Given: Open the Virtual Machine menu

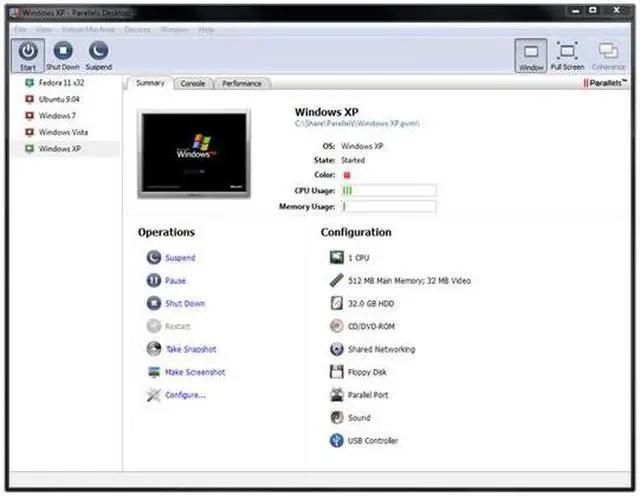Looking at the screenshot, I should click(x=88, y=30).
